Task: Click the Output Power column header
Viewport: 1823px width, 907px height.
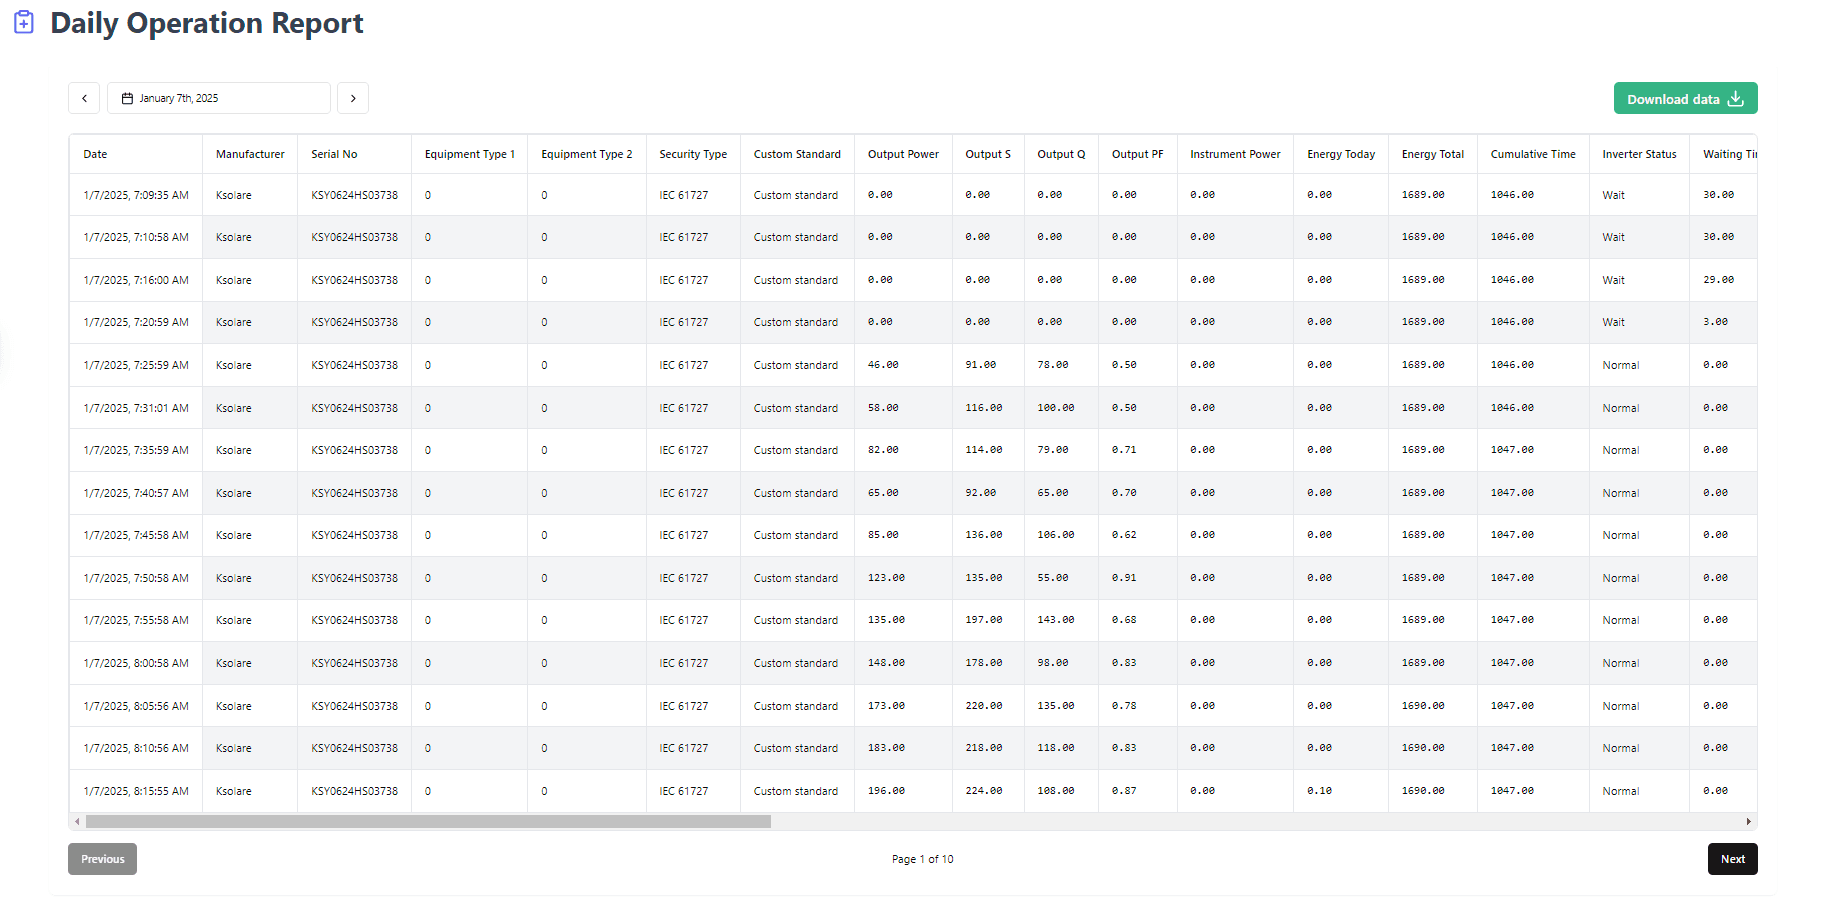Action: click(x=903, y=154)
